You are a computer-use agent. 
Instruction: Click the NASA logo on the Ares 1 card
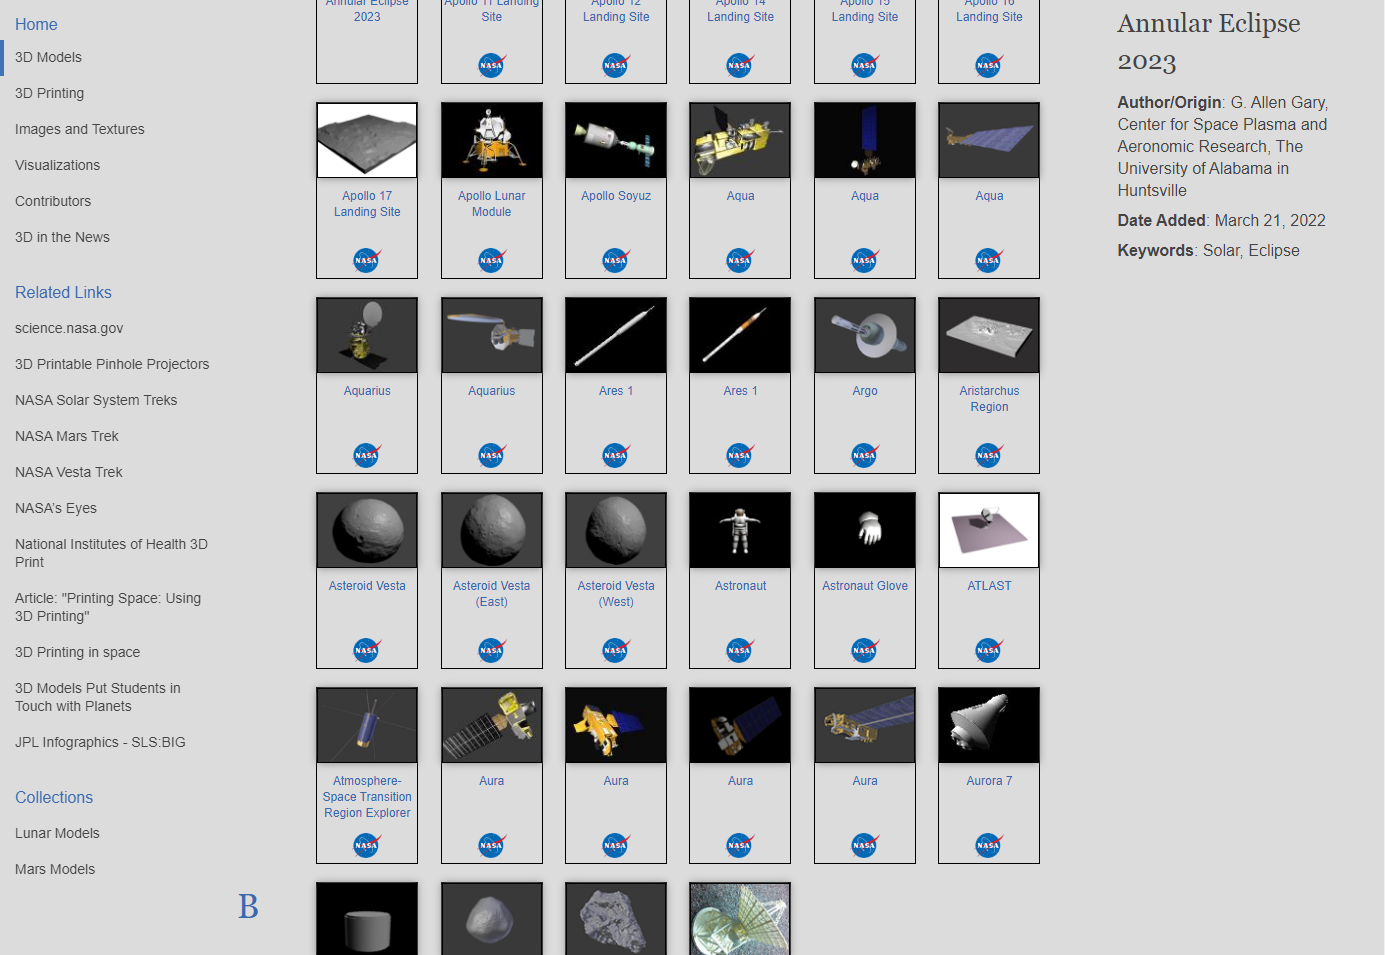(x=615, y=455)
